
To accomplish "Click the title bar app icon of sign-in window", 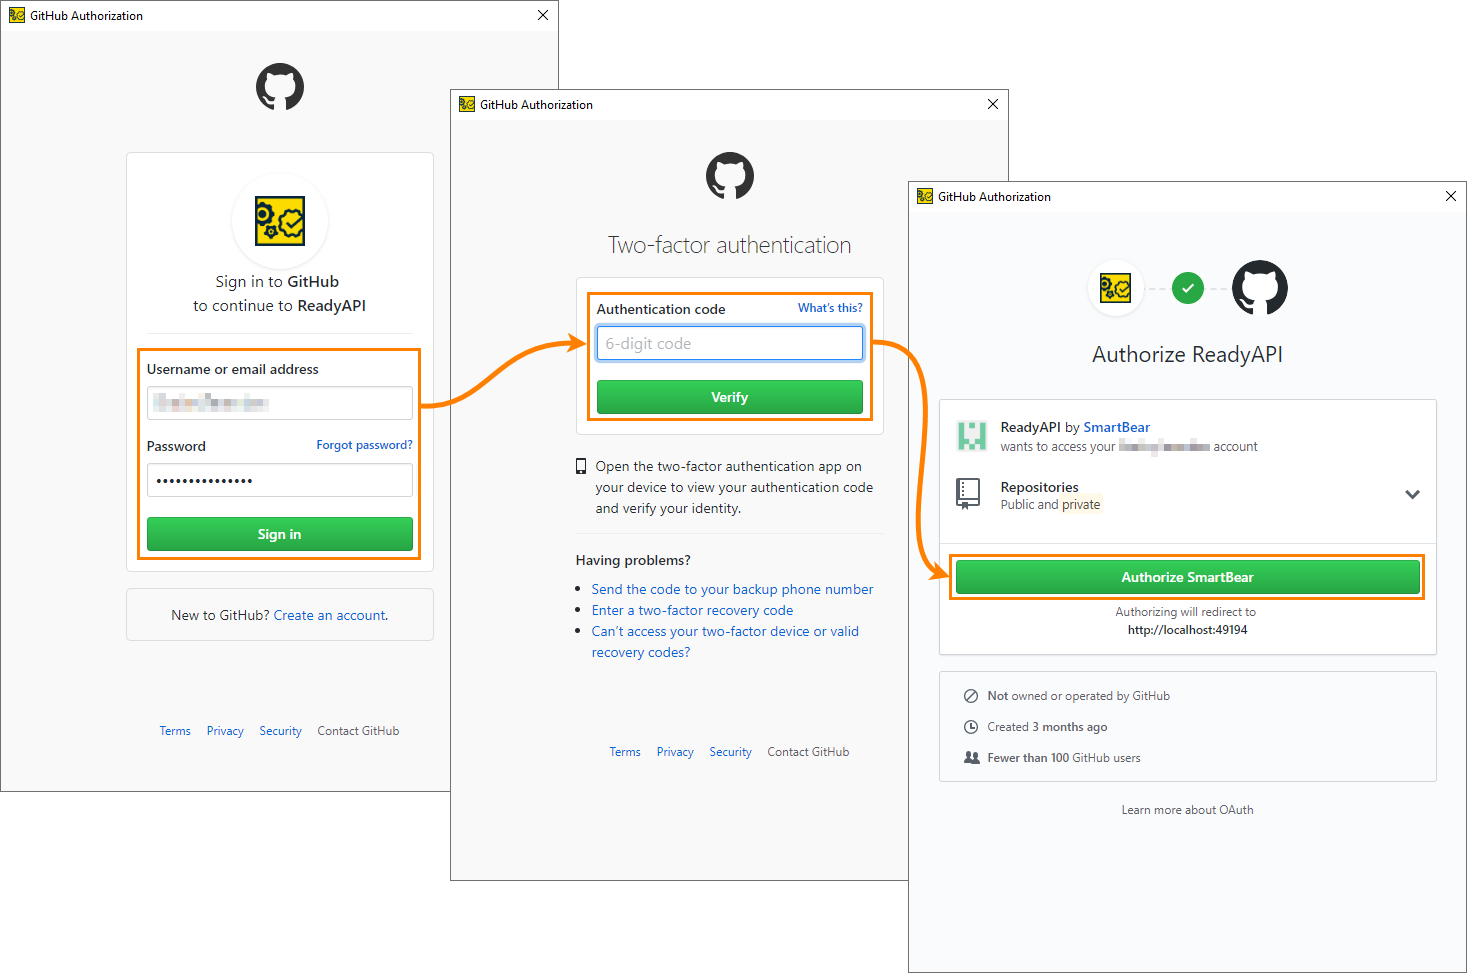I will [17, 15].
